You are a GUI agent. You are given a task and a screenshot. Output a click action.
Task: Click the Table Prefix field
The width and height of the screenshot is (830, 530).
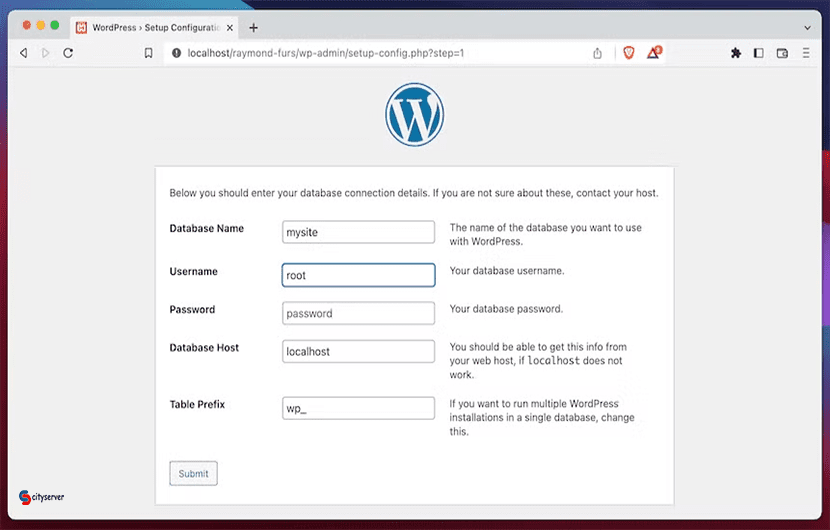tap(358, 408)
